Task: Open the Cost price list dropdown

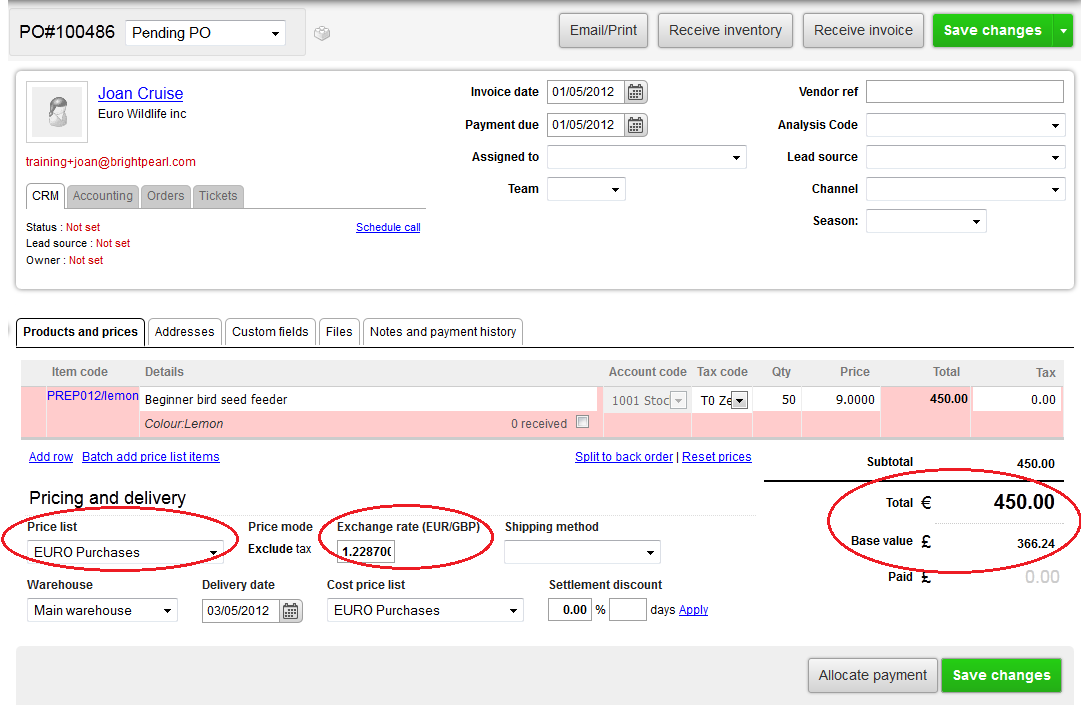Action: pyautogui.click(x=425, y=610)
